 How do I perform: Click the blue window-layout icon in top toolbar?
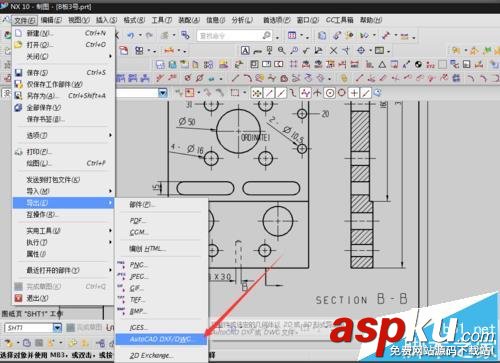coord(292,35)
